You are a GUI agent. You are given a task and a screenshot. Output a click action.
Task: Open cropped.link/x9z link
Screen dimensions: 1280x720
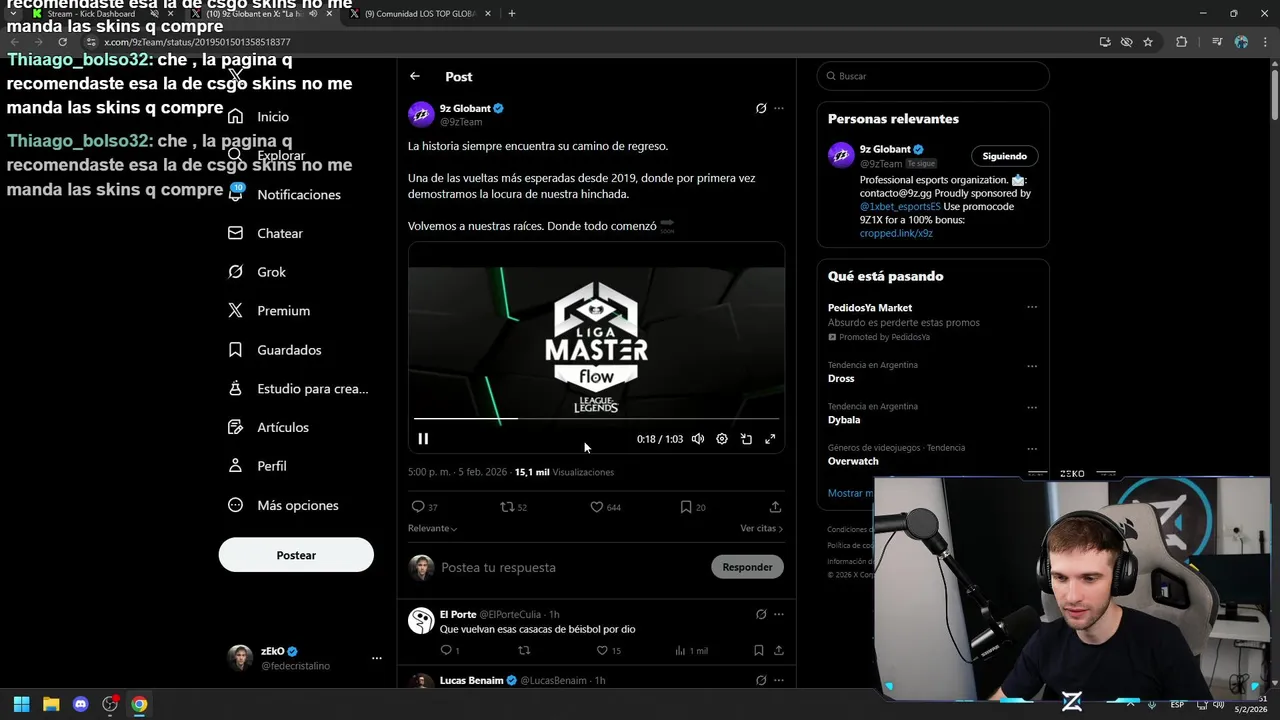[x=896, y=233]
